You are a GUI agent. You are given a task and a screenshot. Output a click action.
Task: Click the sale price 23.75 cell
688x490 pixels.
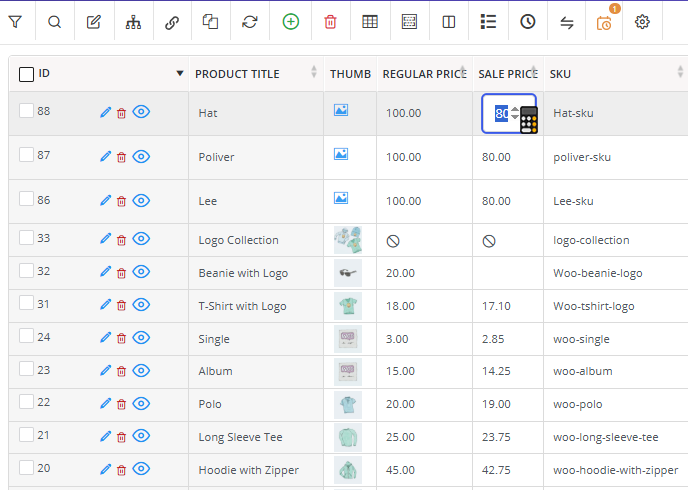click(508, 437)
